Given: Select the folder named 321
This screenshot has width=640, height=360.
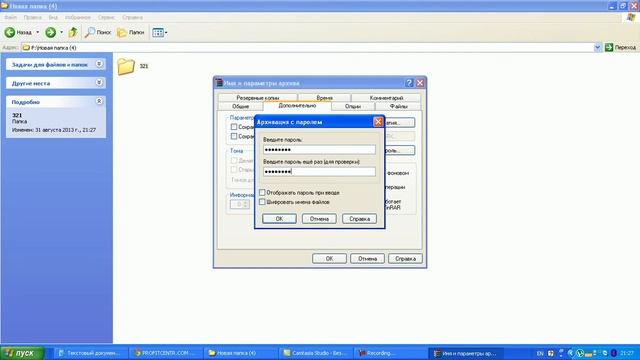Looking at the screenshot, I should (x=133, y=66).
